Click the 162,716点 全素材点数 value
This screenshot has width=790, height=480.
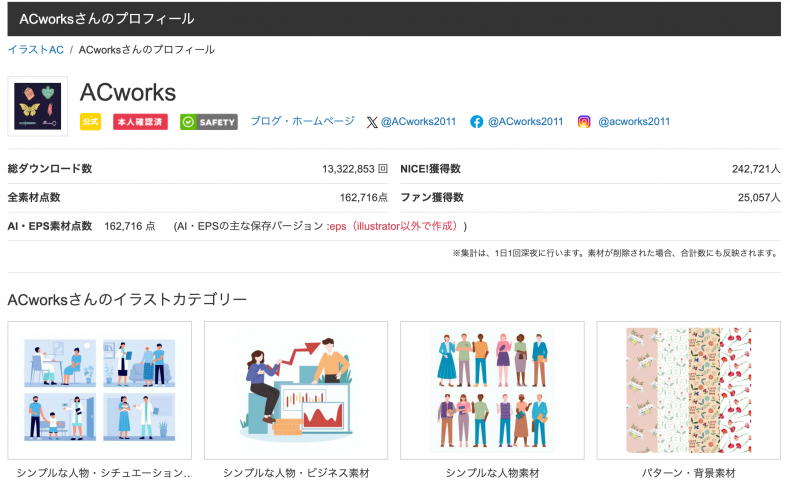[363, 197]
